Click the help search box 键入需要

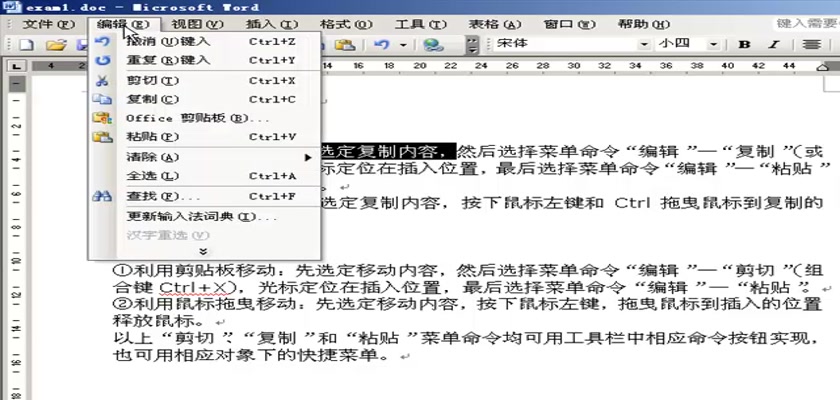807,24
